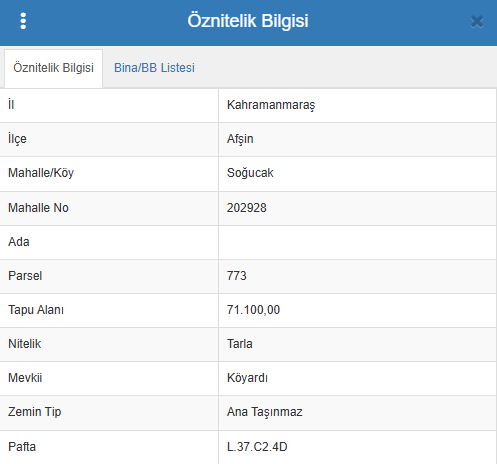Select the Öznitelik Bilgisi tab
This screenshot has width=497, height=464.
(x=53, y=68)
